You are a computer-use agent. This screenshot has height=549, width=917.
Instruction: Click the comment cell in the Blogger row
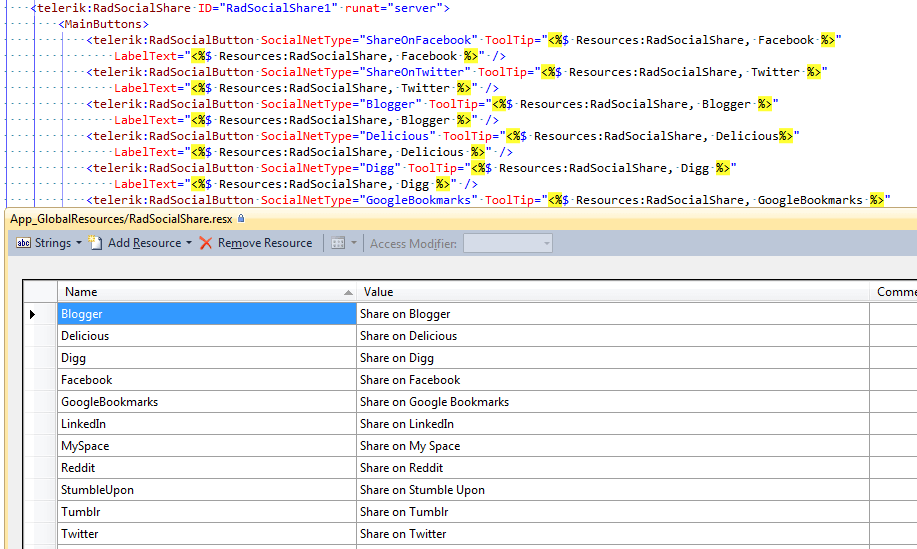[x=893, y=314]
